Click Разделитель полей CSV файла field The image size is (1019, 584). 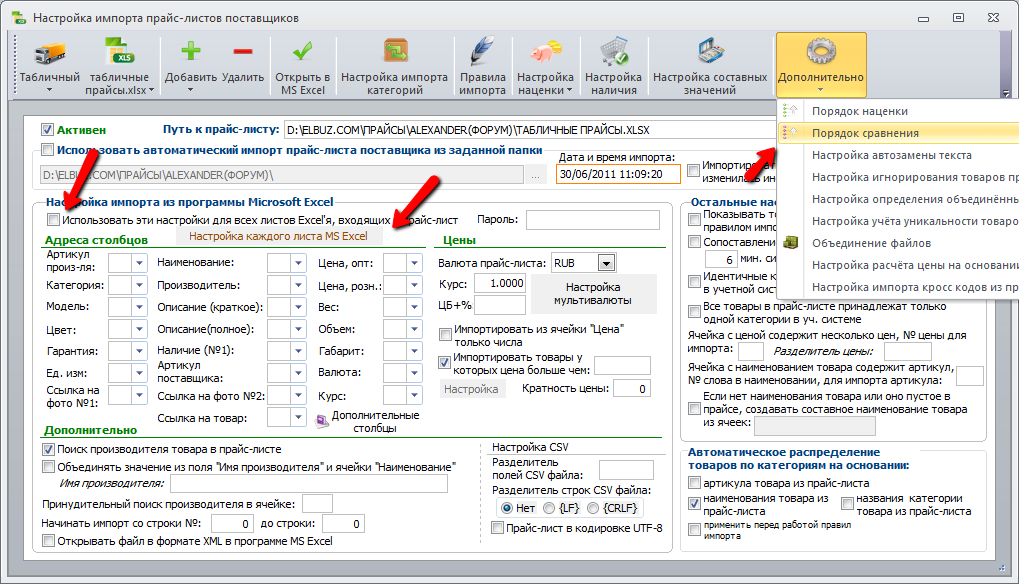pos(626,470)
